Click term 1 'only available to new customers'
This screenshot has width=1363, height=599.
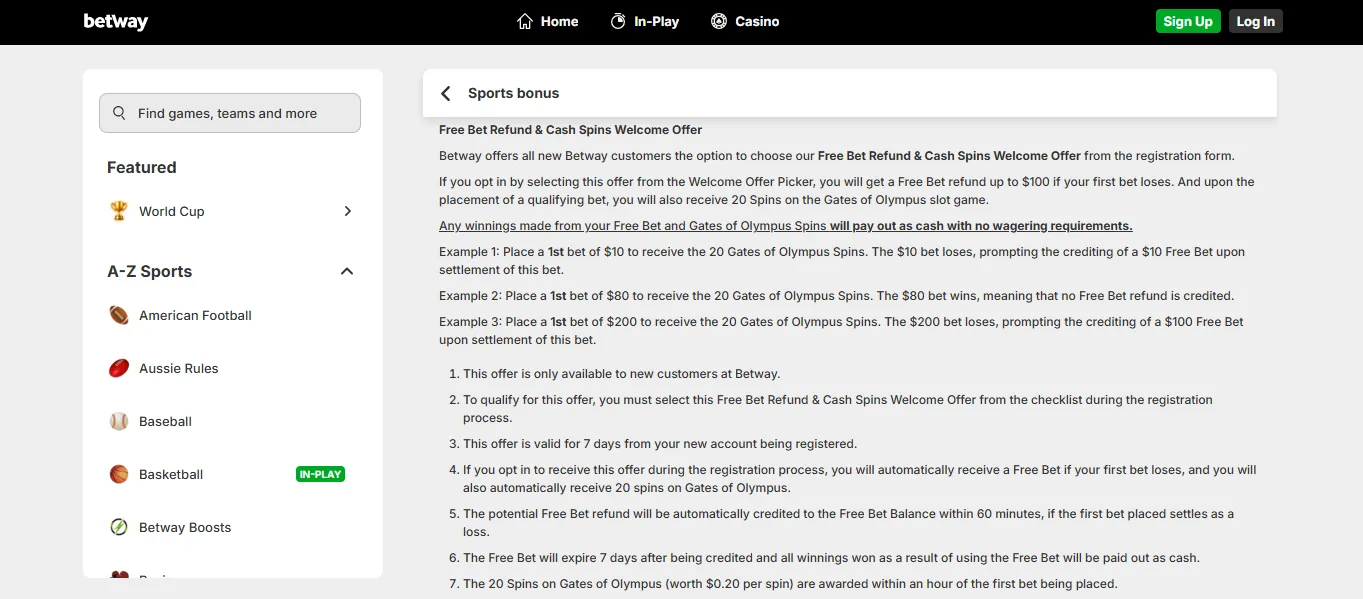(x=621, y=374)
